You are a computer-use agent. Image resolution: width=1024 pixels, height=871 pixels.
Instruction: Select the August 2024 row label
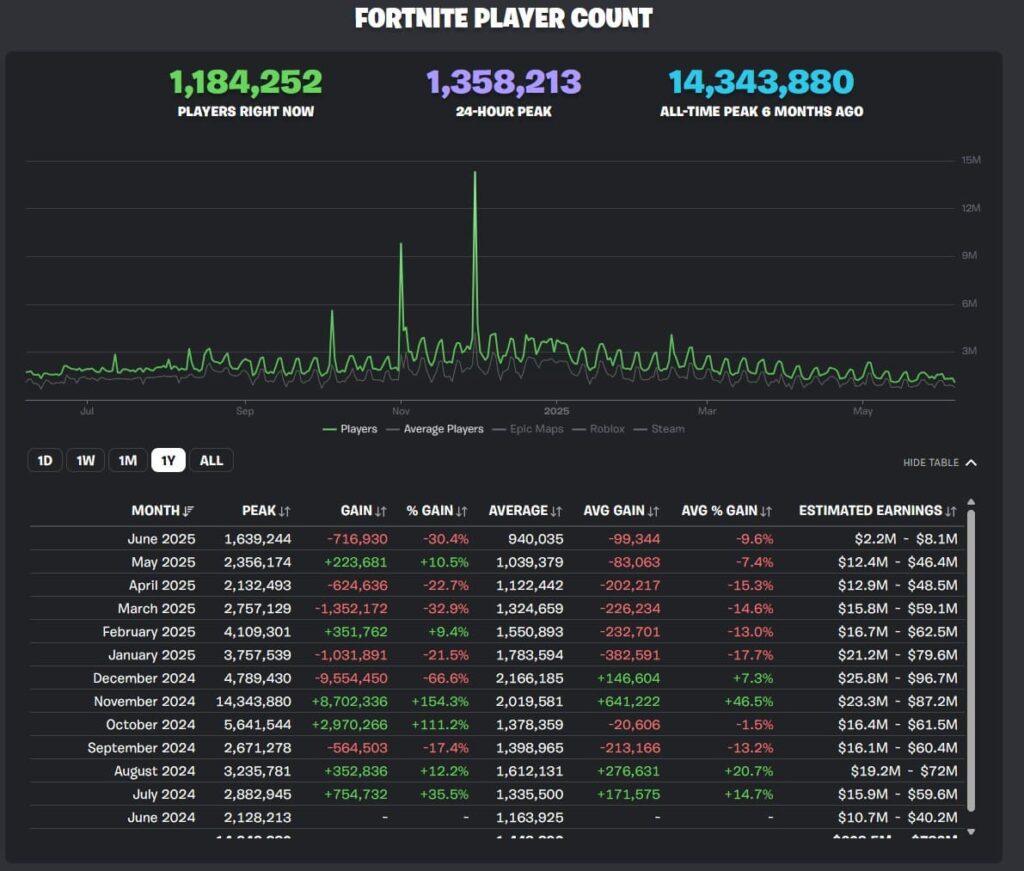pos(155,771)
